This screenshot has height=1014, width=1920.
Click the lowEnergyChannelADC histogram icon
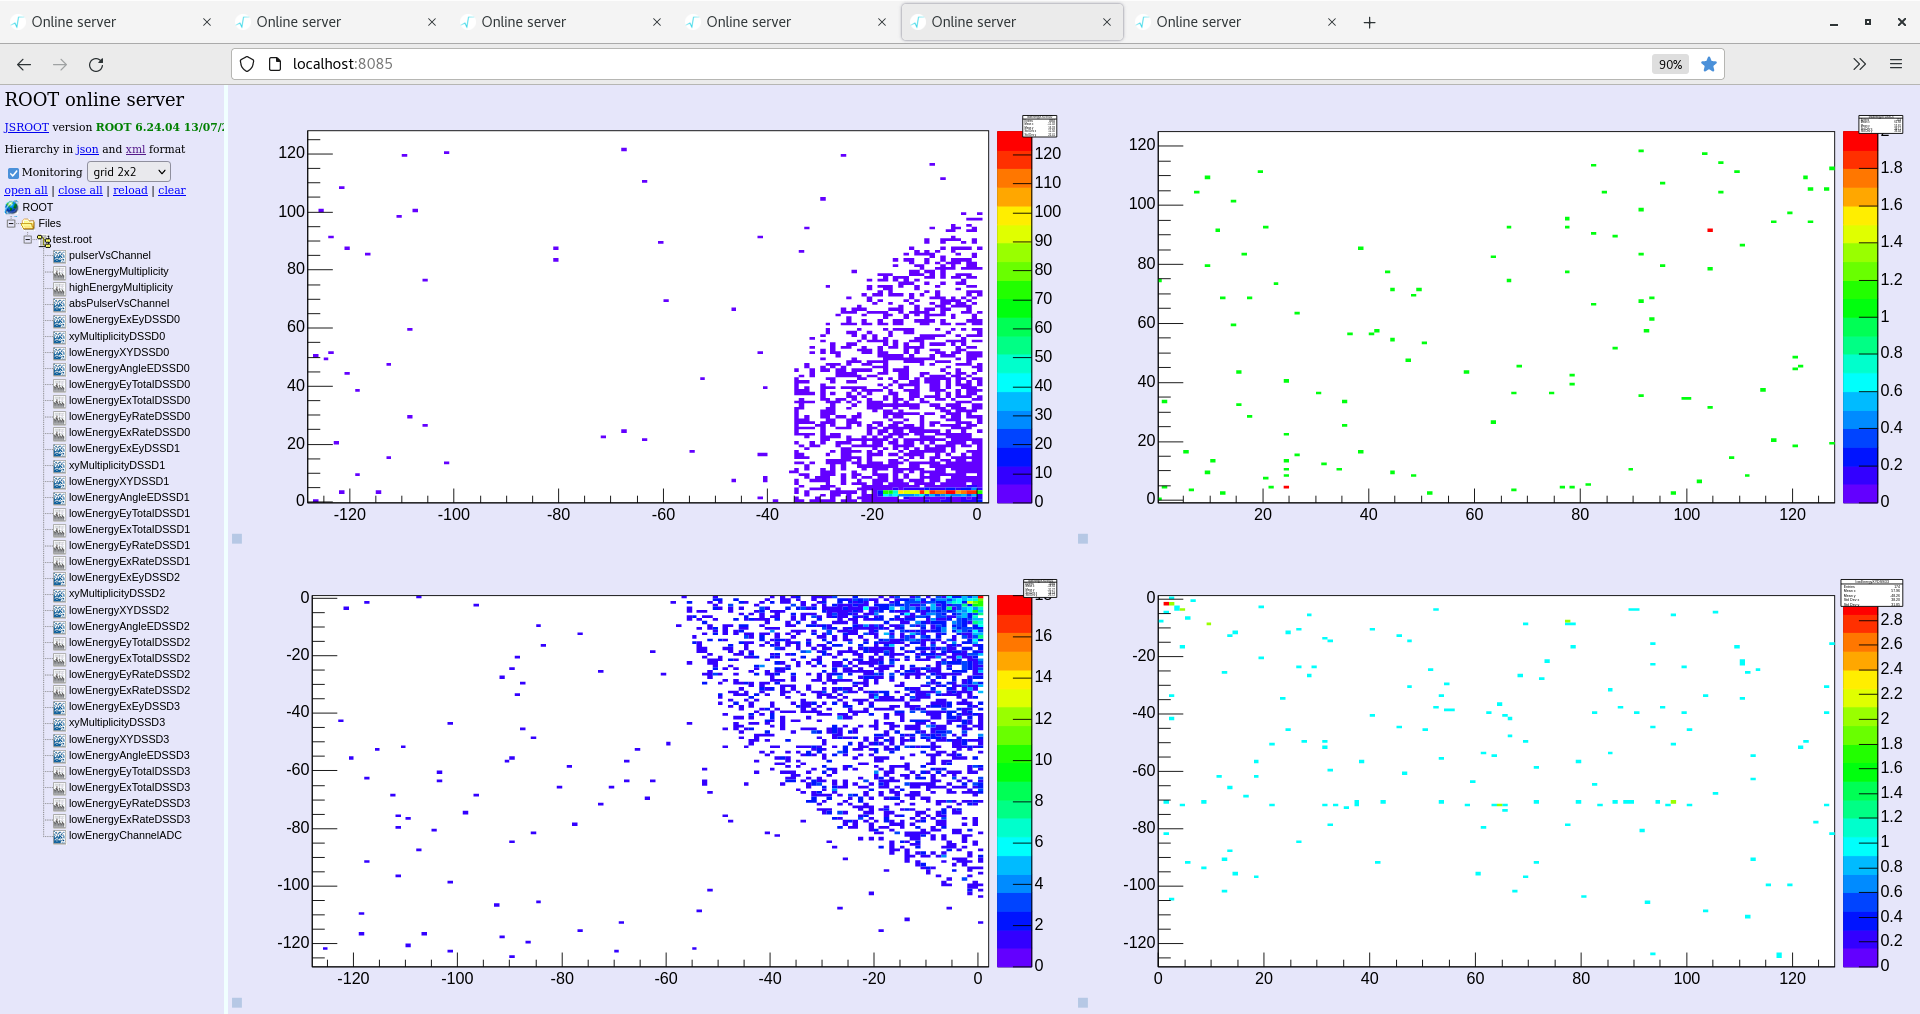(x=59, y=835)
